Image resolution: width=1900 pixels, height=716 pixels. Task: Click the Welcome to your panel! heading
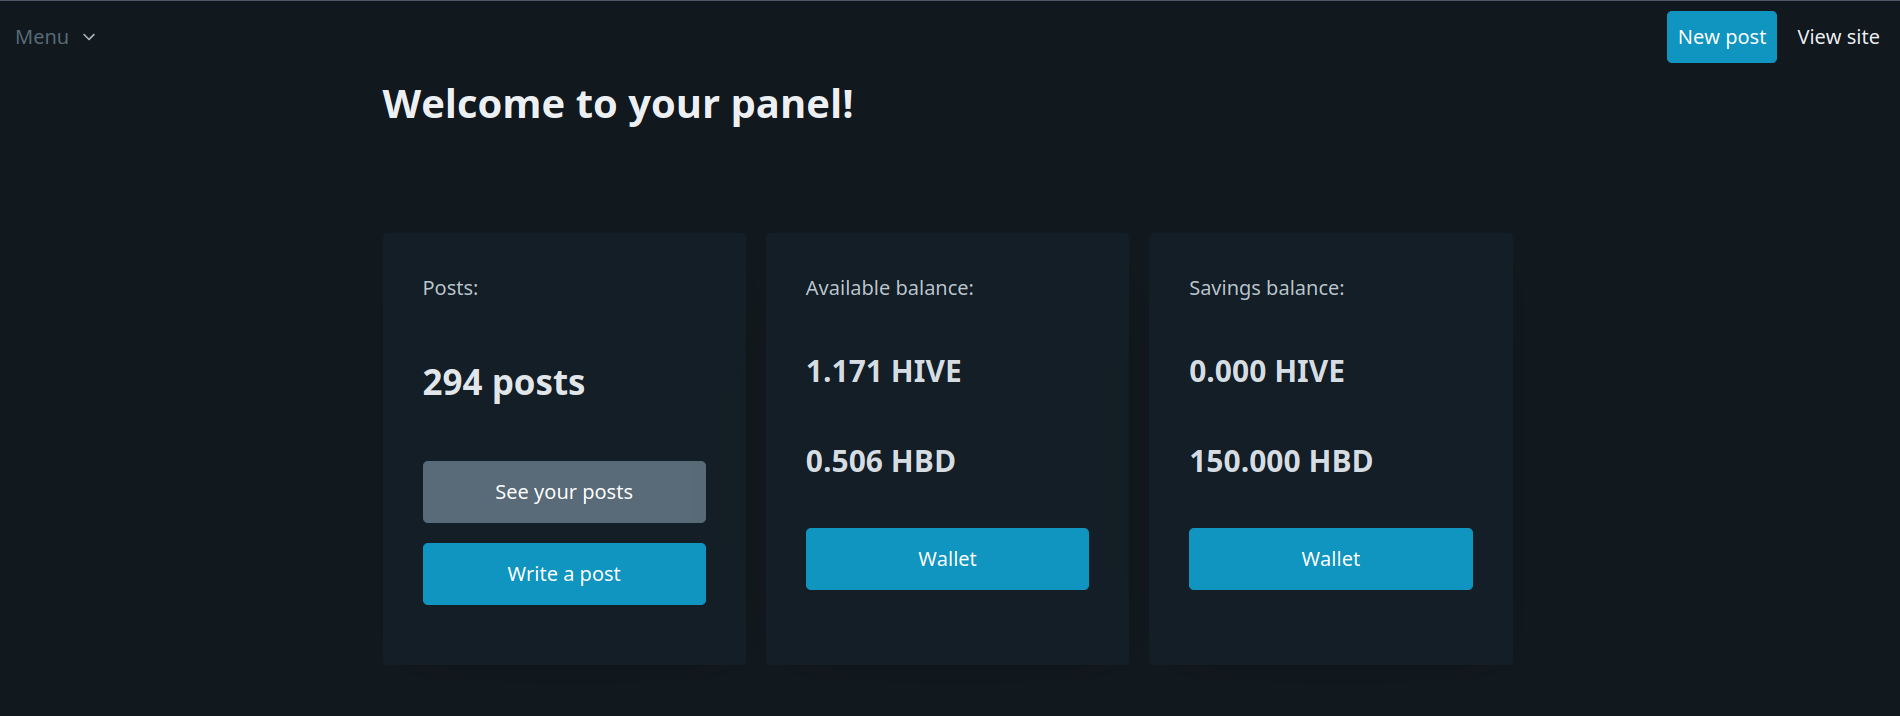click(x=618, y=104)
